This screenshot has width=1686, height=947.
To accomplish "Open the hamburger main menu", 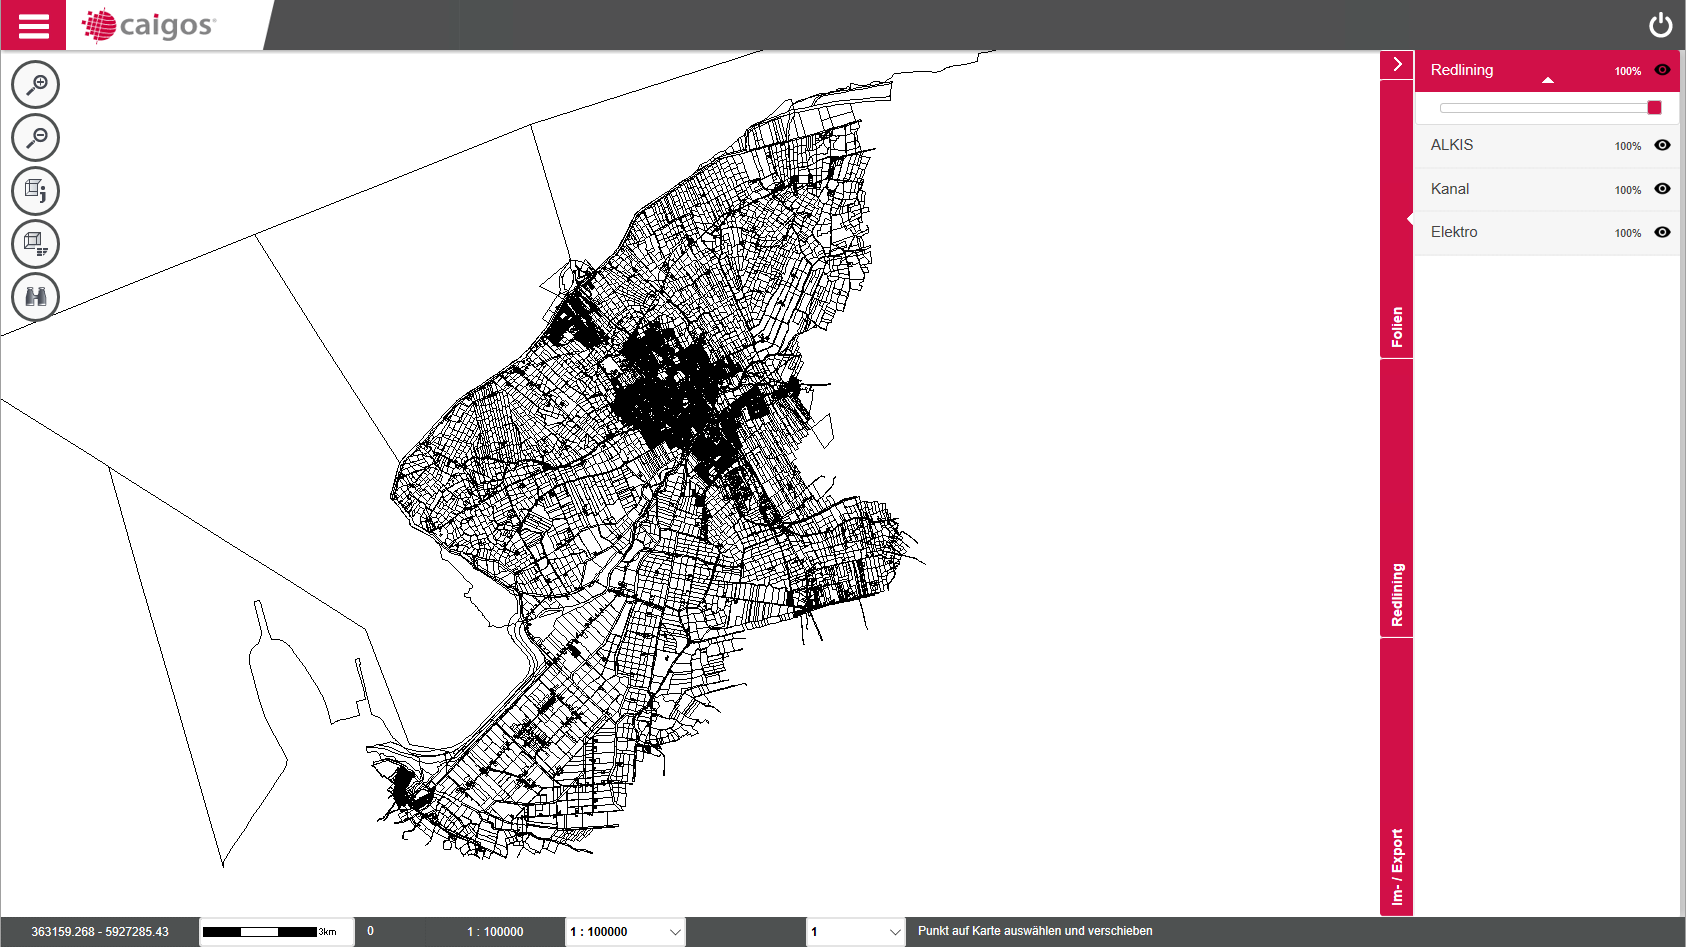I will [33, 25].
